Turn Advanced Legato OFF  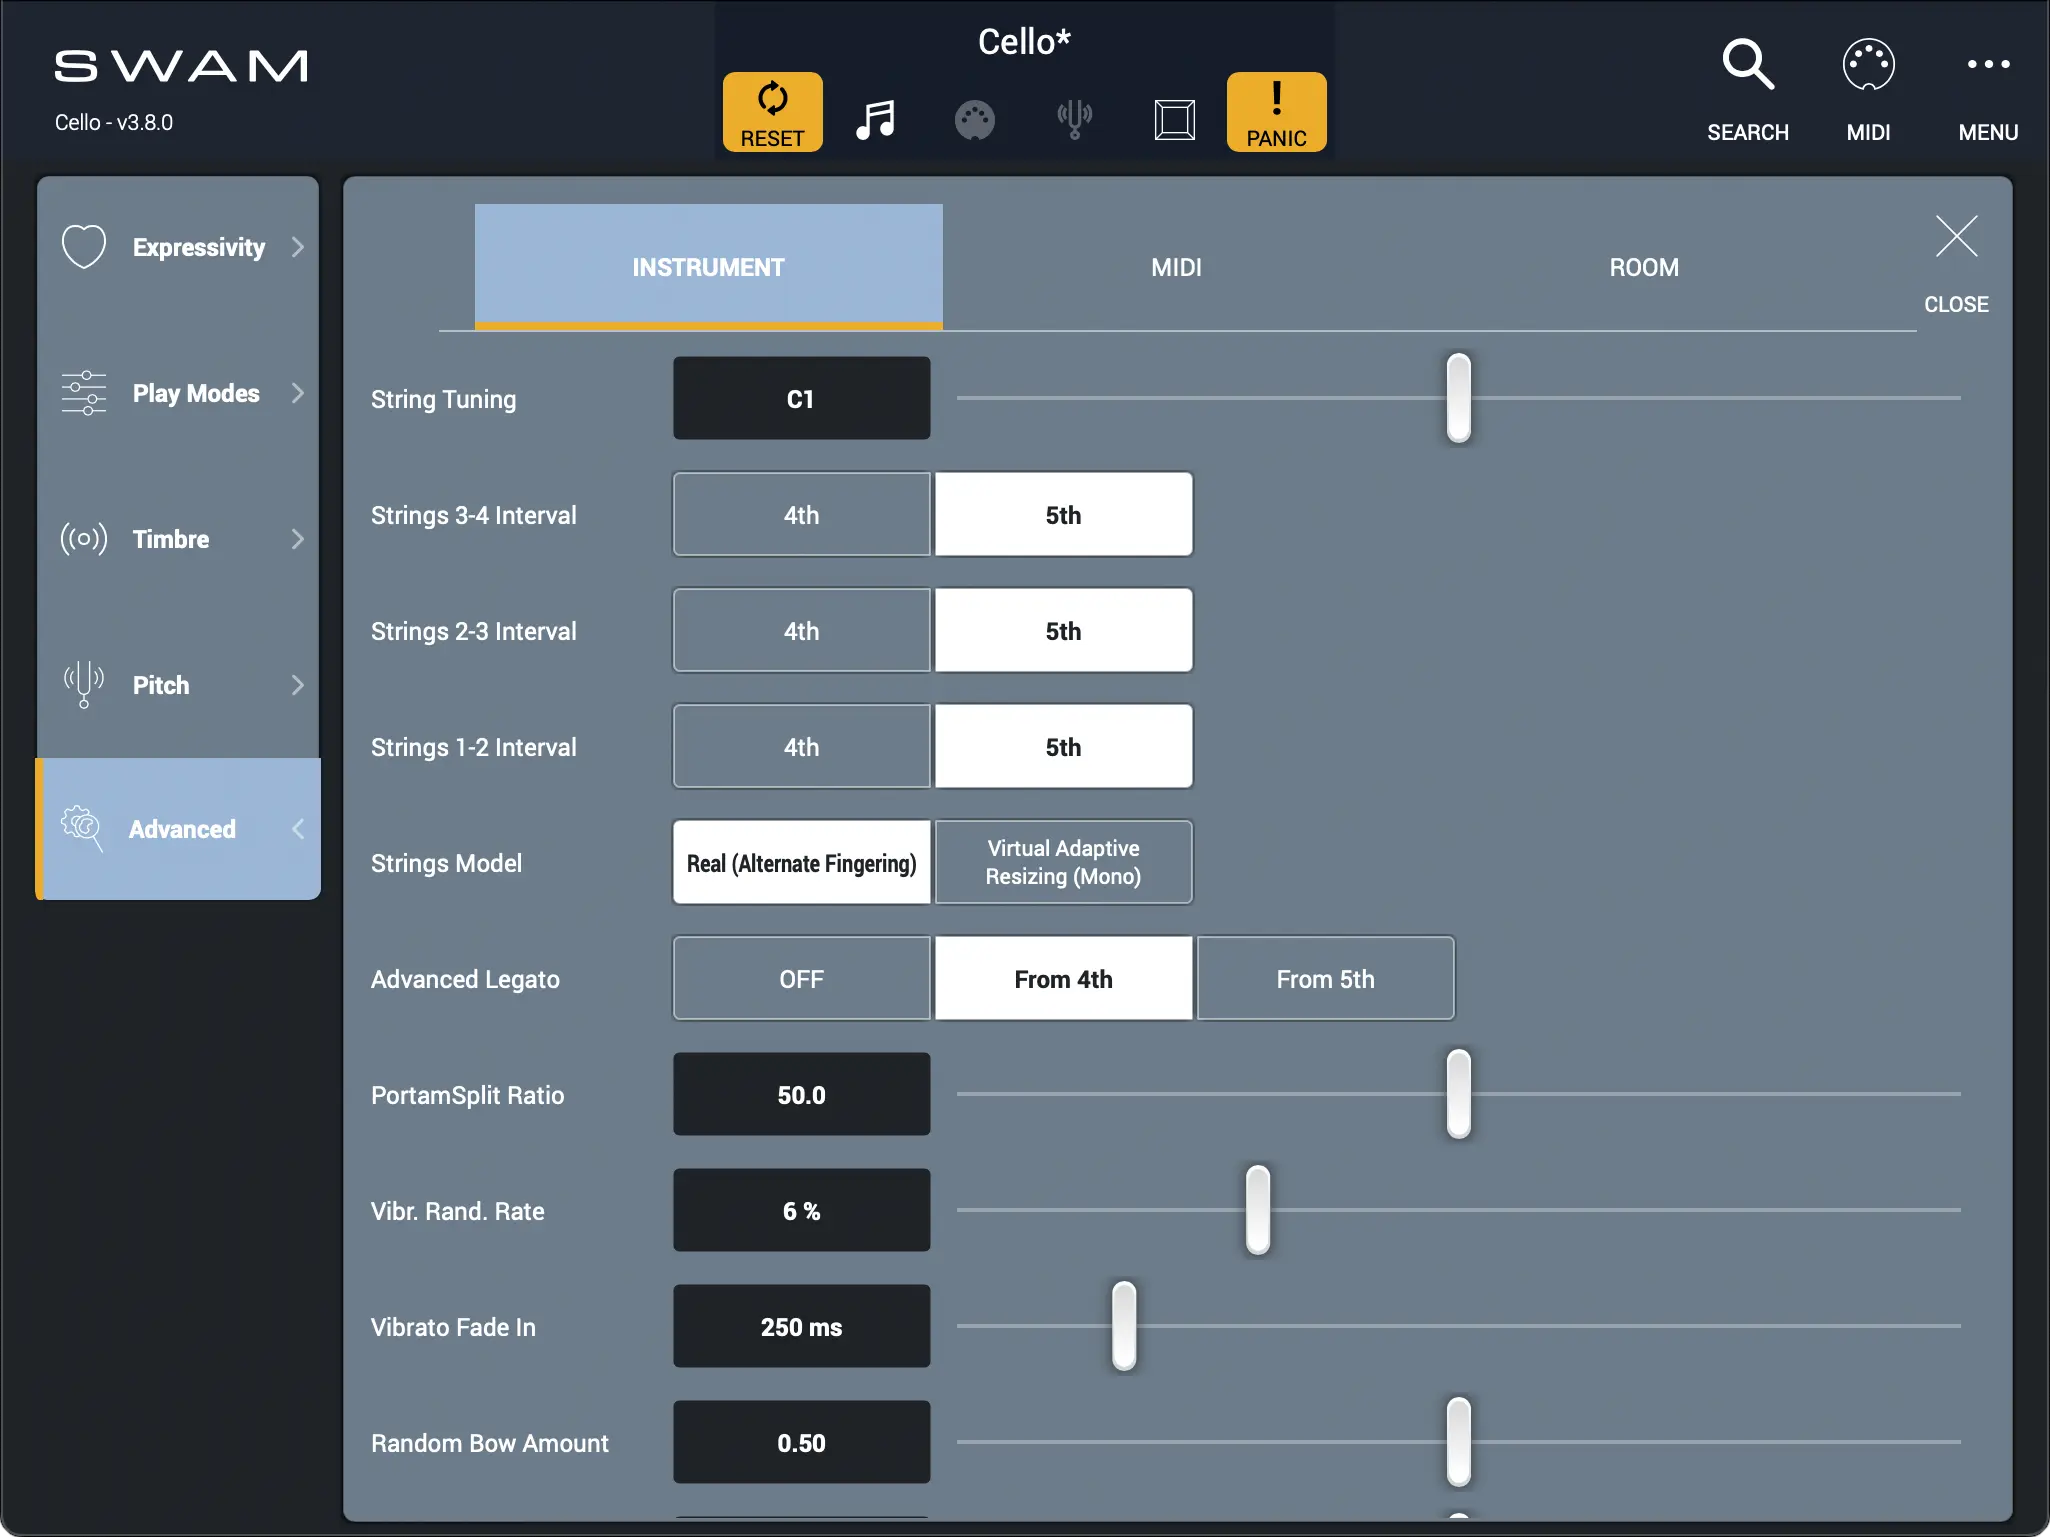point(801,979)
